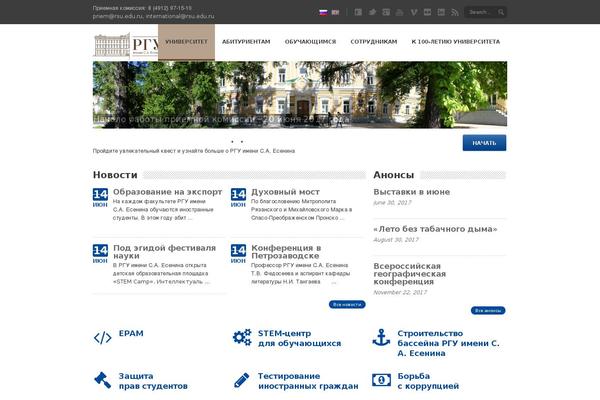The width and height of the screenshot is (600, 400).
Task: Click the date November 22, 2017
Action: pyautogui.click(x=400, y=292)
